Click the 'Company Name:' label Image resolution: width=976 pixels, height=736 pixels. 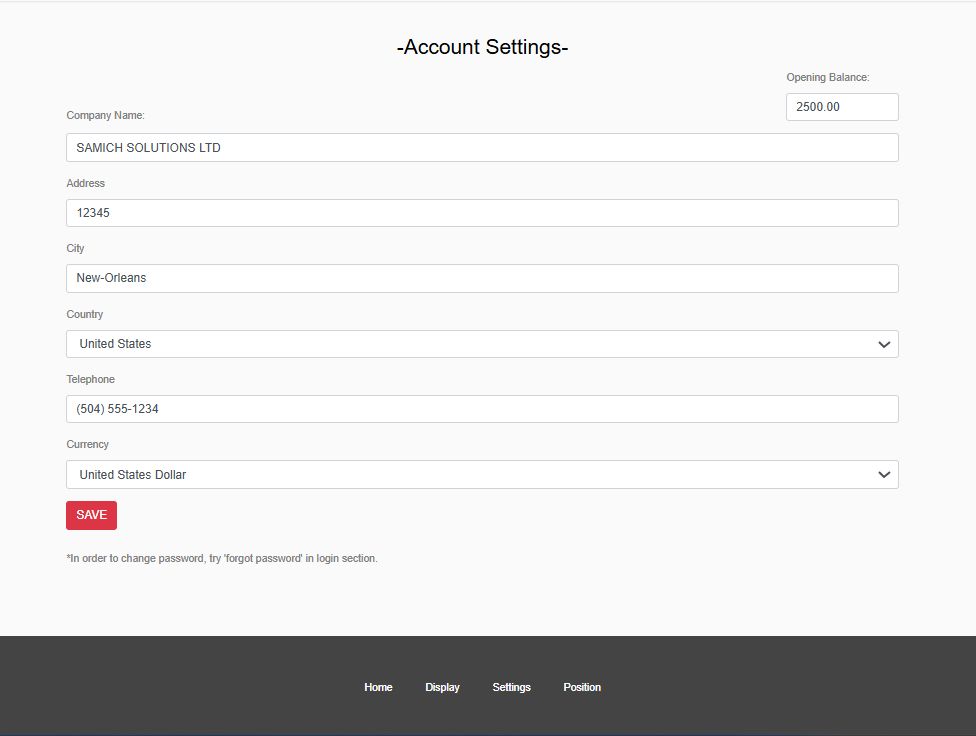tap(105, 116)
